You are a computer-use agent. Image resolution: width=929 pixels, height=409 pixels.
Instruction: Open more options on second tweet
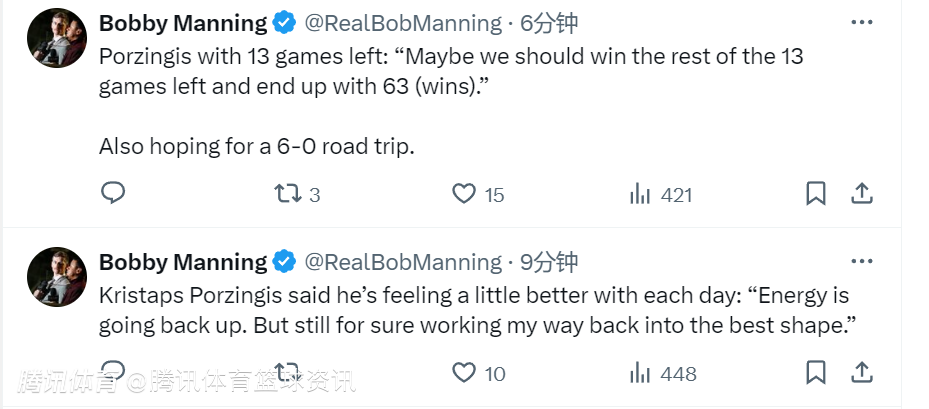(861, 261)
